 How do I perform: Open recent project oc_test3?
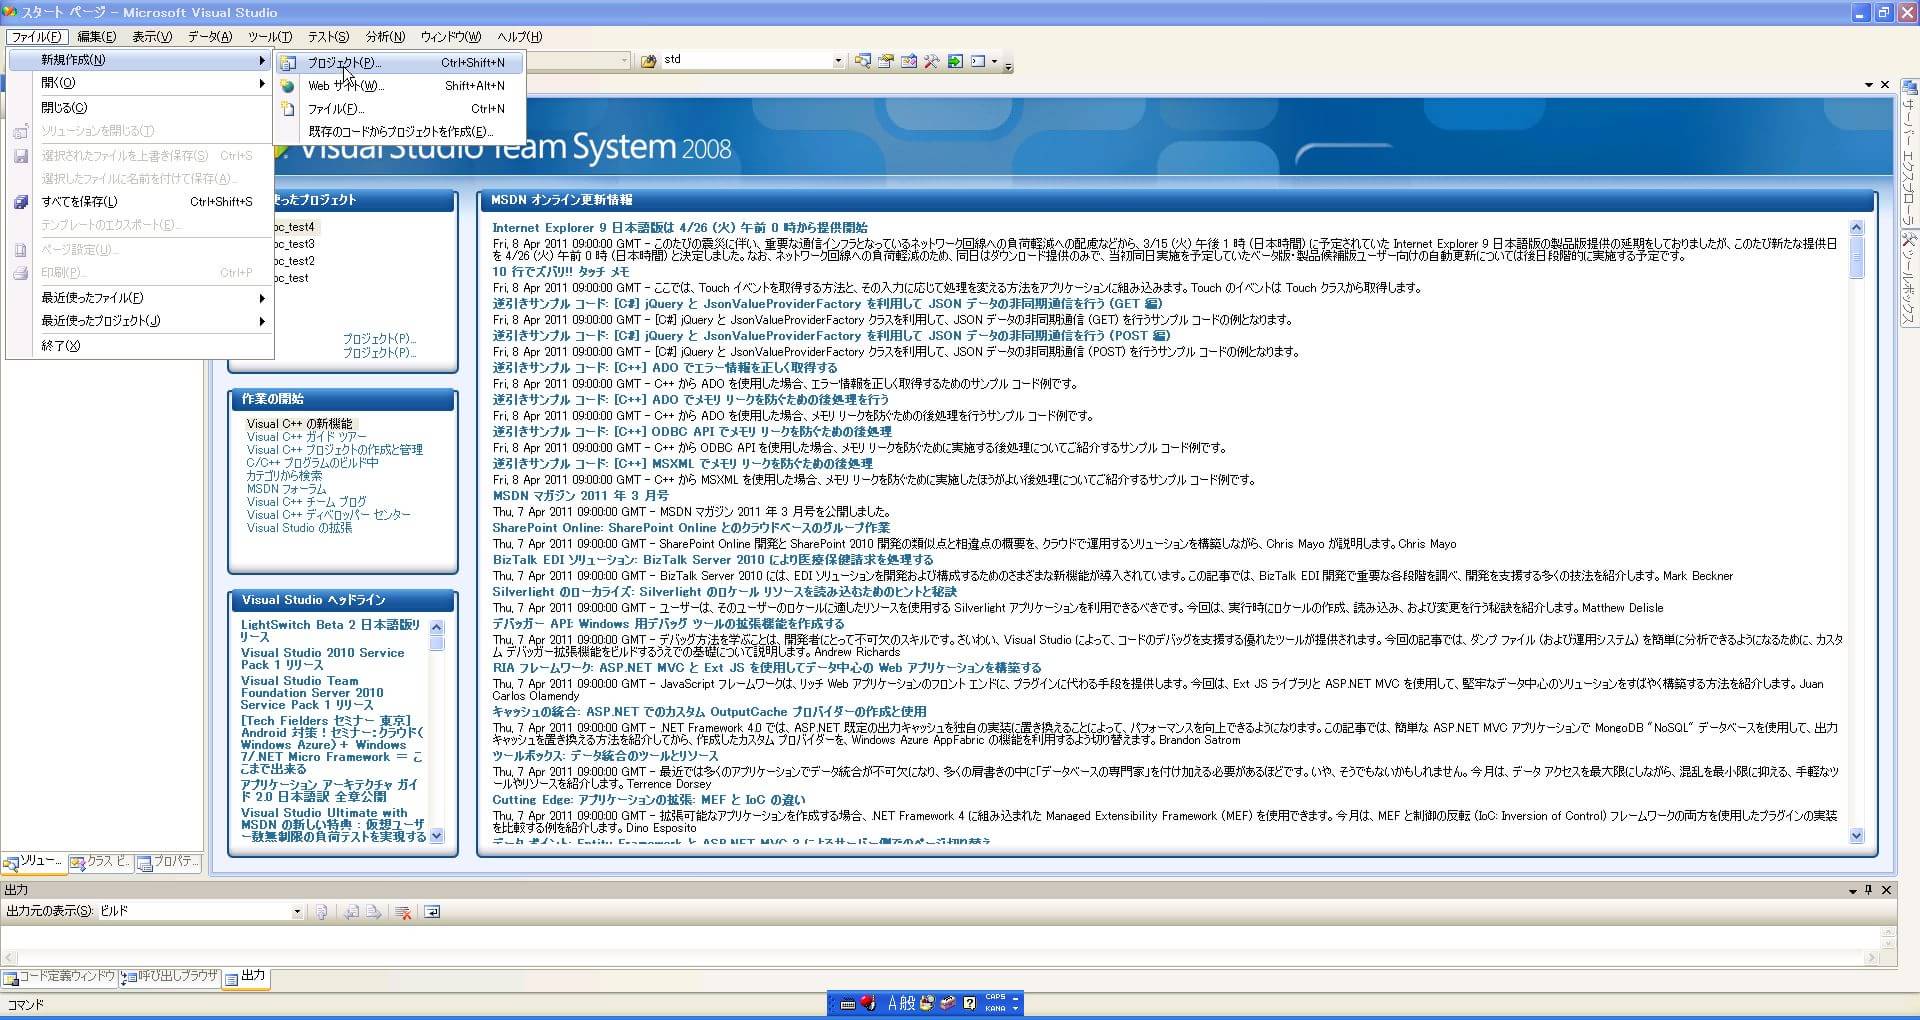click(x=292, y=244)
